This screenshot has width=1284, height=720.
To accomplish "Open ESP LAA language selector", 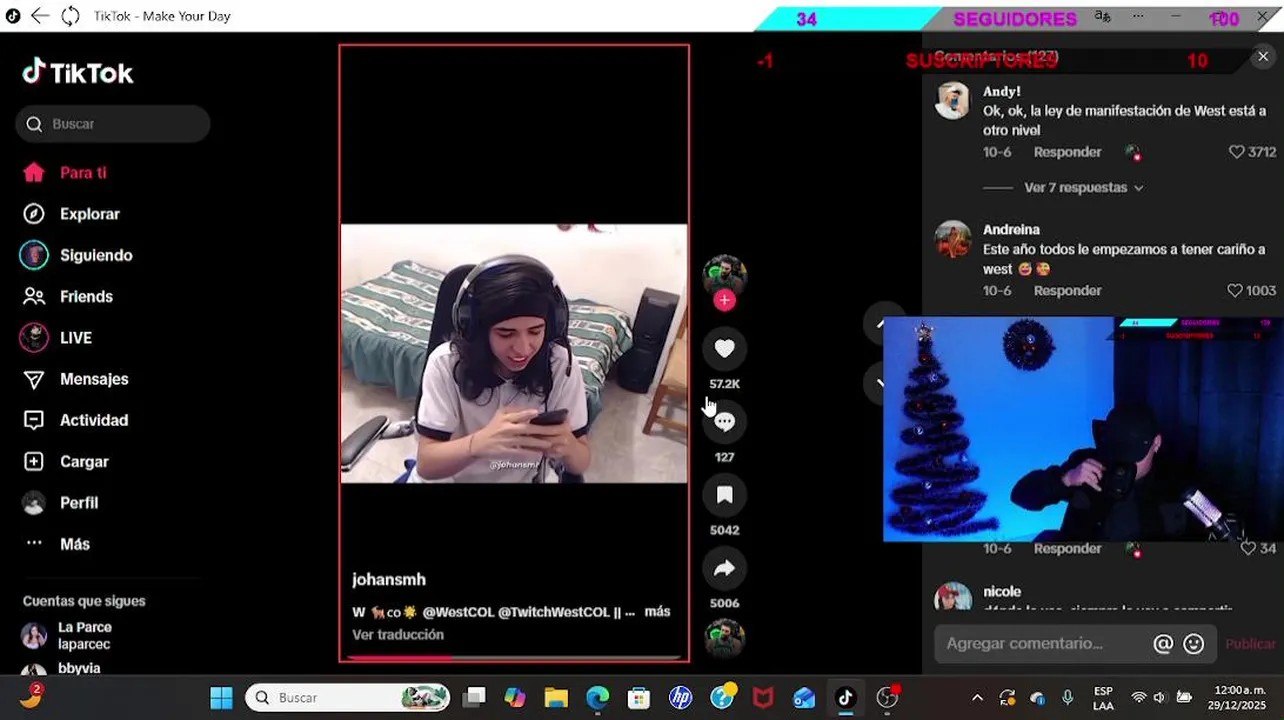I will coord(1103,698).
